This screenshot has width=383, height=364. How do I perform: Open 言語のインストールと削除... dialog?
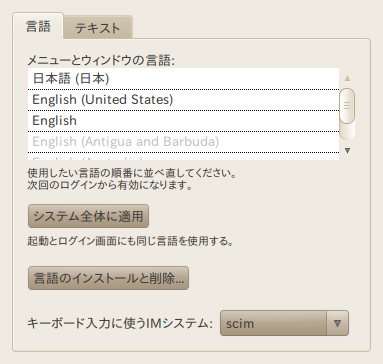pos(108,278)
